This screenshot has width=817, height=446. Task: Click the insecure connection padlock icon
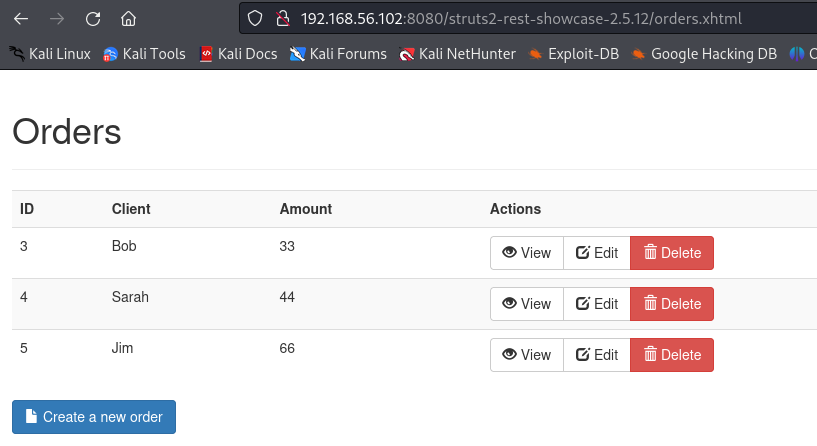tap(282, 19)
